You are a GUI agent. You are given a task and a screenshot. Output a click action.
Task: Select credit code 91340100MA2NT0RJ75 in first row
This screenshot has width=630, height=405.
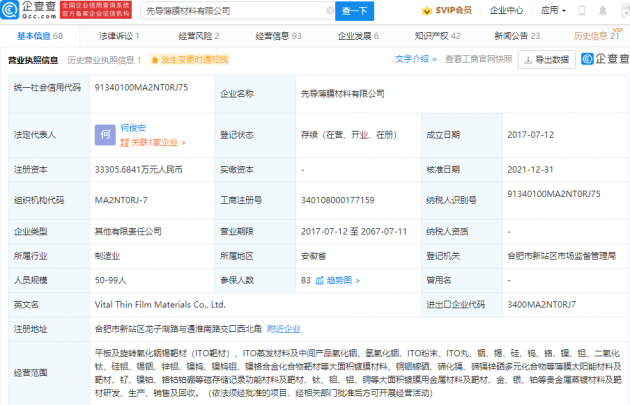[x=141, y=88]
